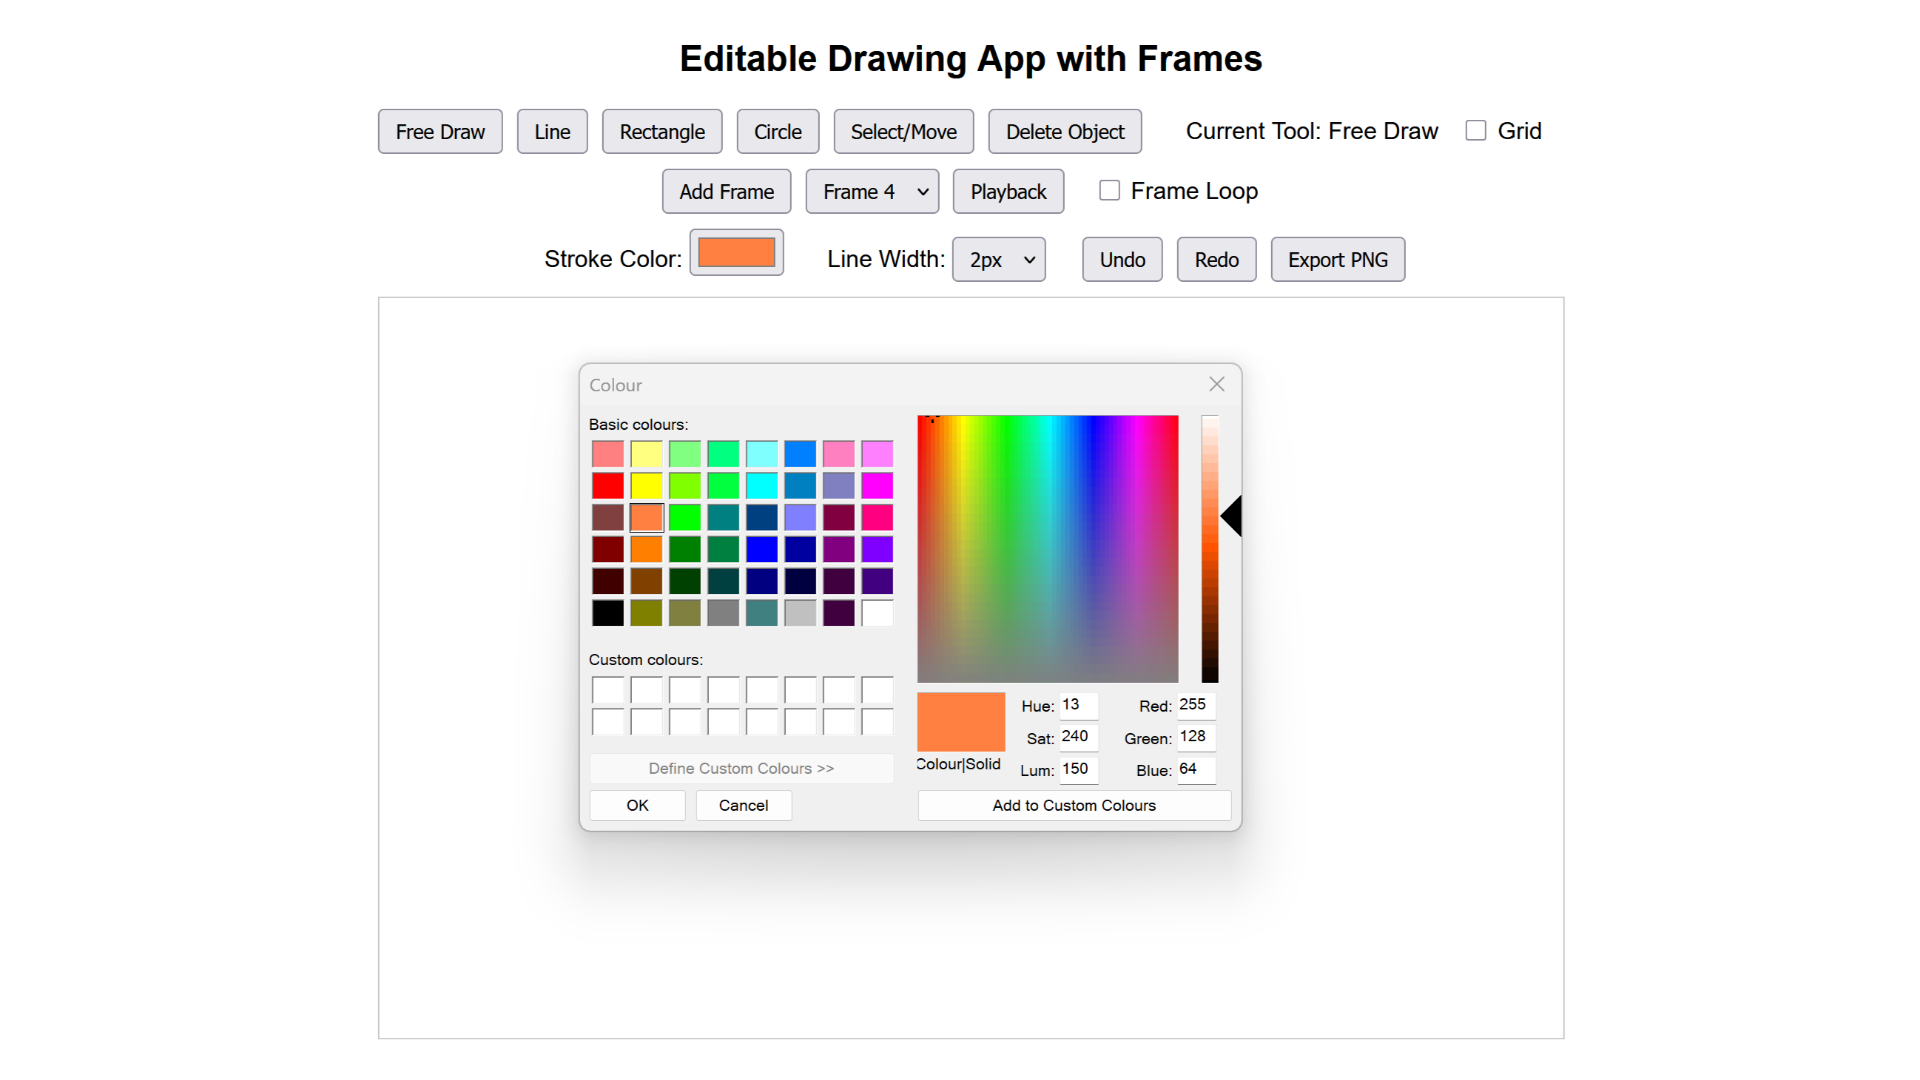Choose the Rectangle tool
The image size is (1920, 1080).
662,132
